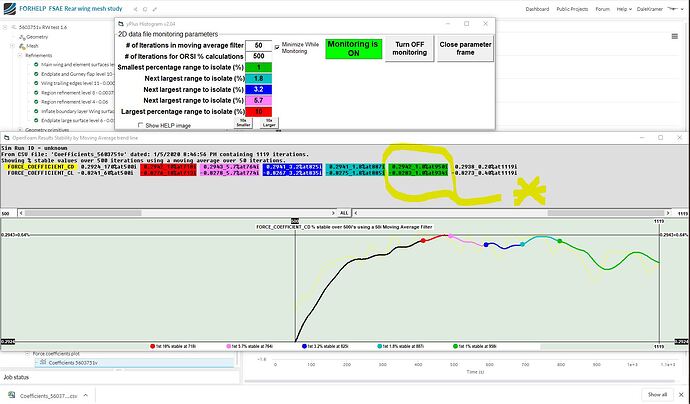Close the browser downloads bar
The height and width of the screenshot is (404, 690).
(681, 395)
